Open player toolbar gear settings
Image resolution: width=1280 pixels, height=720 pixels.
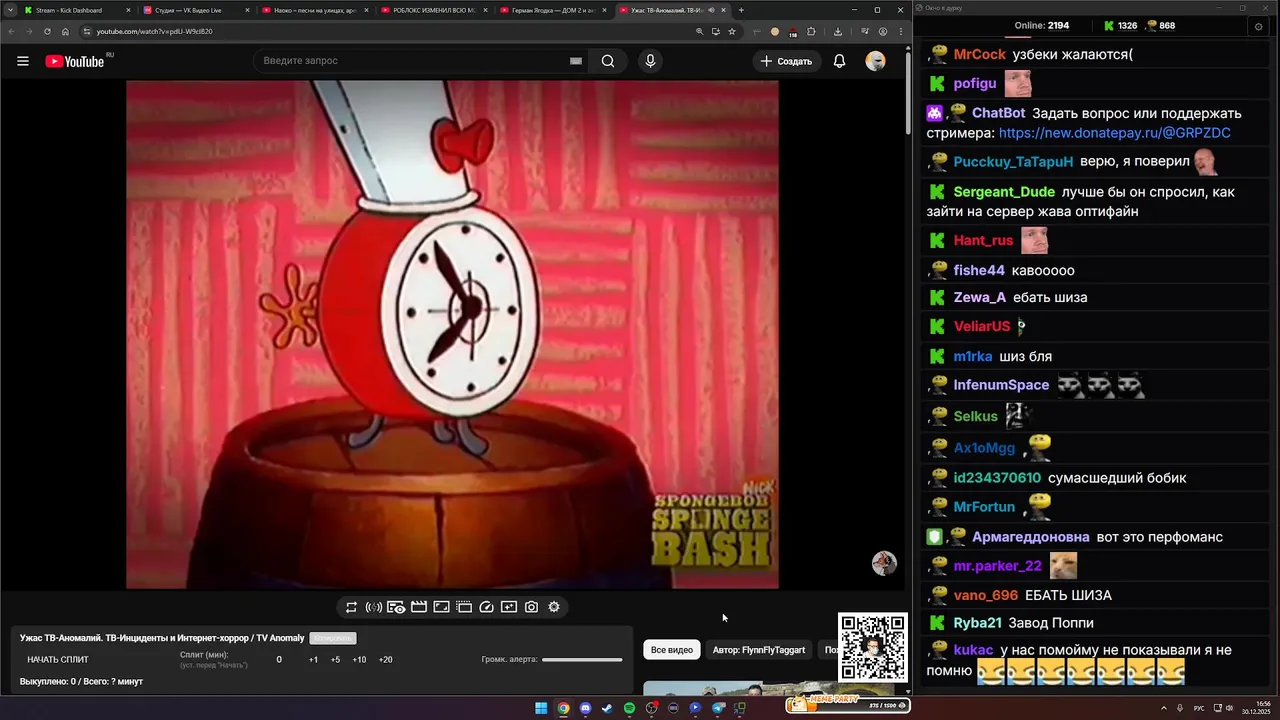pos(554,607)
